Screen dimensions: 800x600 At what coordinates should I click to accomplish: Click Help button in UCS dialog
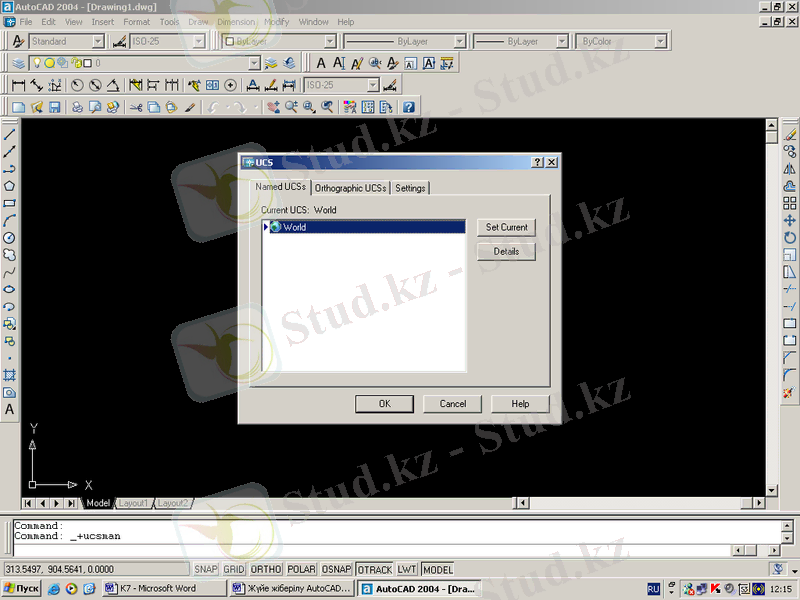click(x=520, y=404)
